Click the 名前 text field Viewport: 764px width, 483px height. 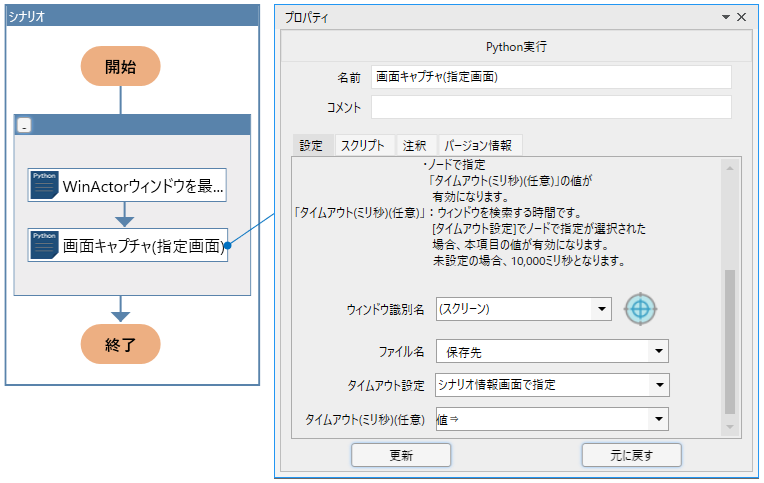550,77
